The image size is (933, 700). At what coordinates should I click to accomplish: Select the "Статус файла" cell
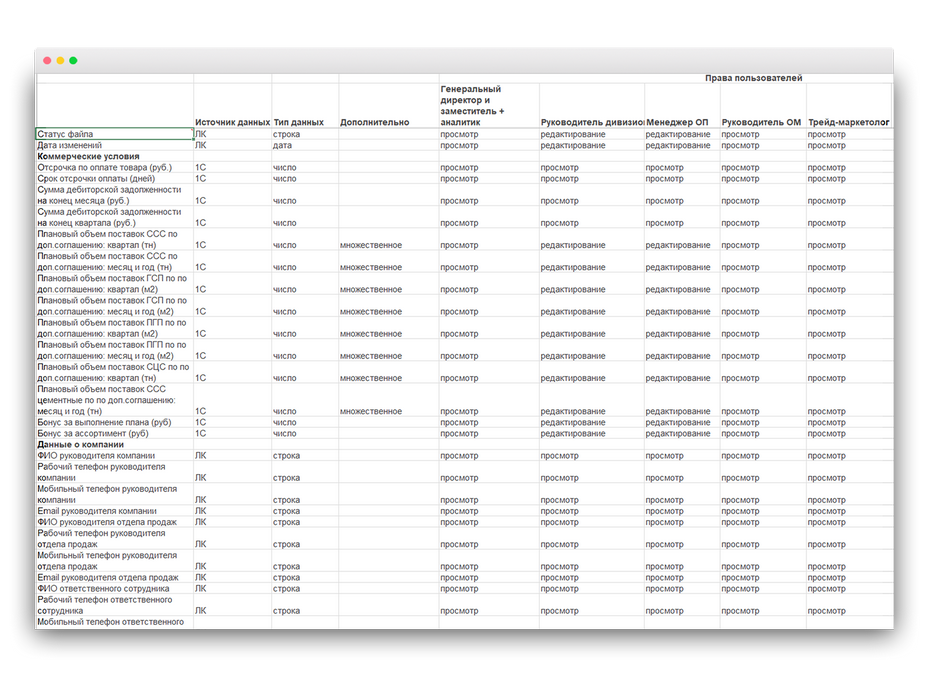[114, 134]
